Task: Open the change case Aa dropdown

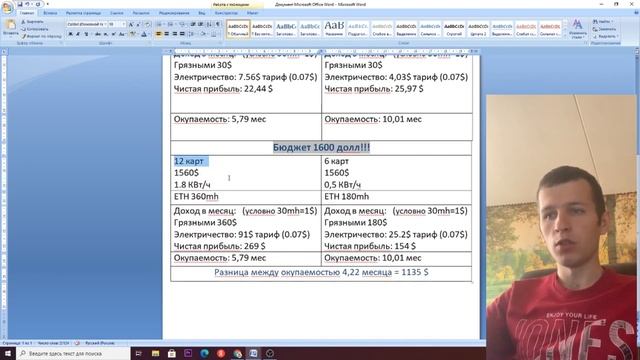Action: (122, 34)
